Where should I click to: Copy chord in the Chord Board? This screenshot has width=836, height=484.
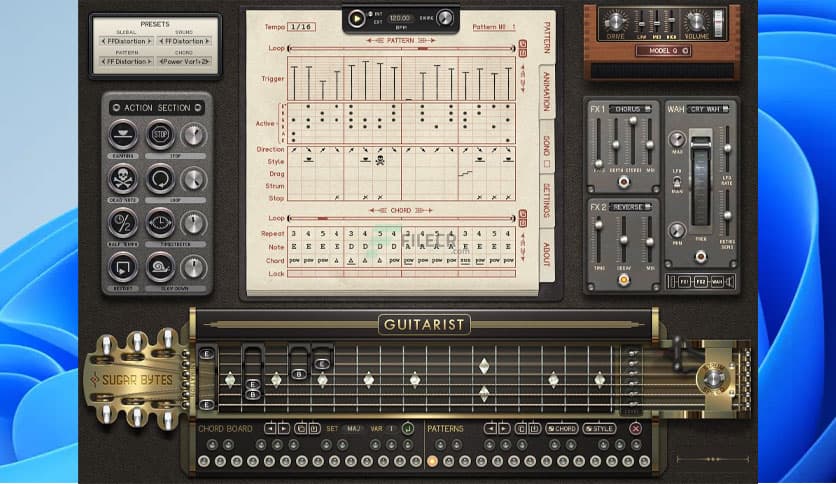(x=301, y=429)
